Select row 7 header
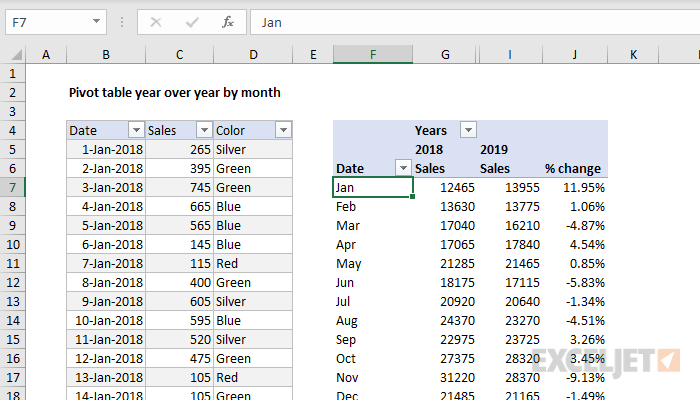Viewport: 700px width, 400px height. tap(12, 187)
